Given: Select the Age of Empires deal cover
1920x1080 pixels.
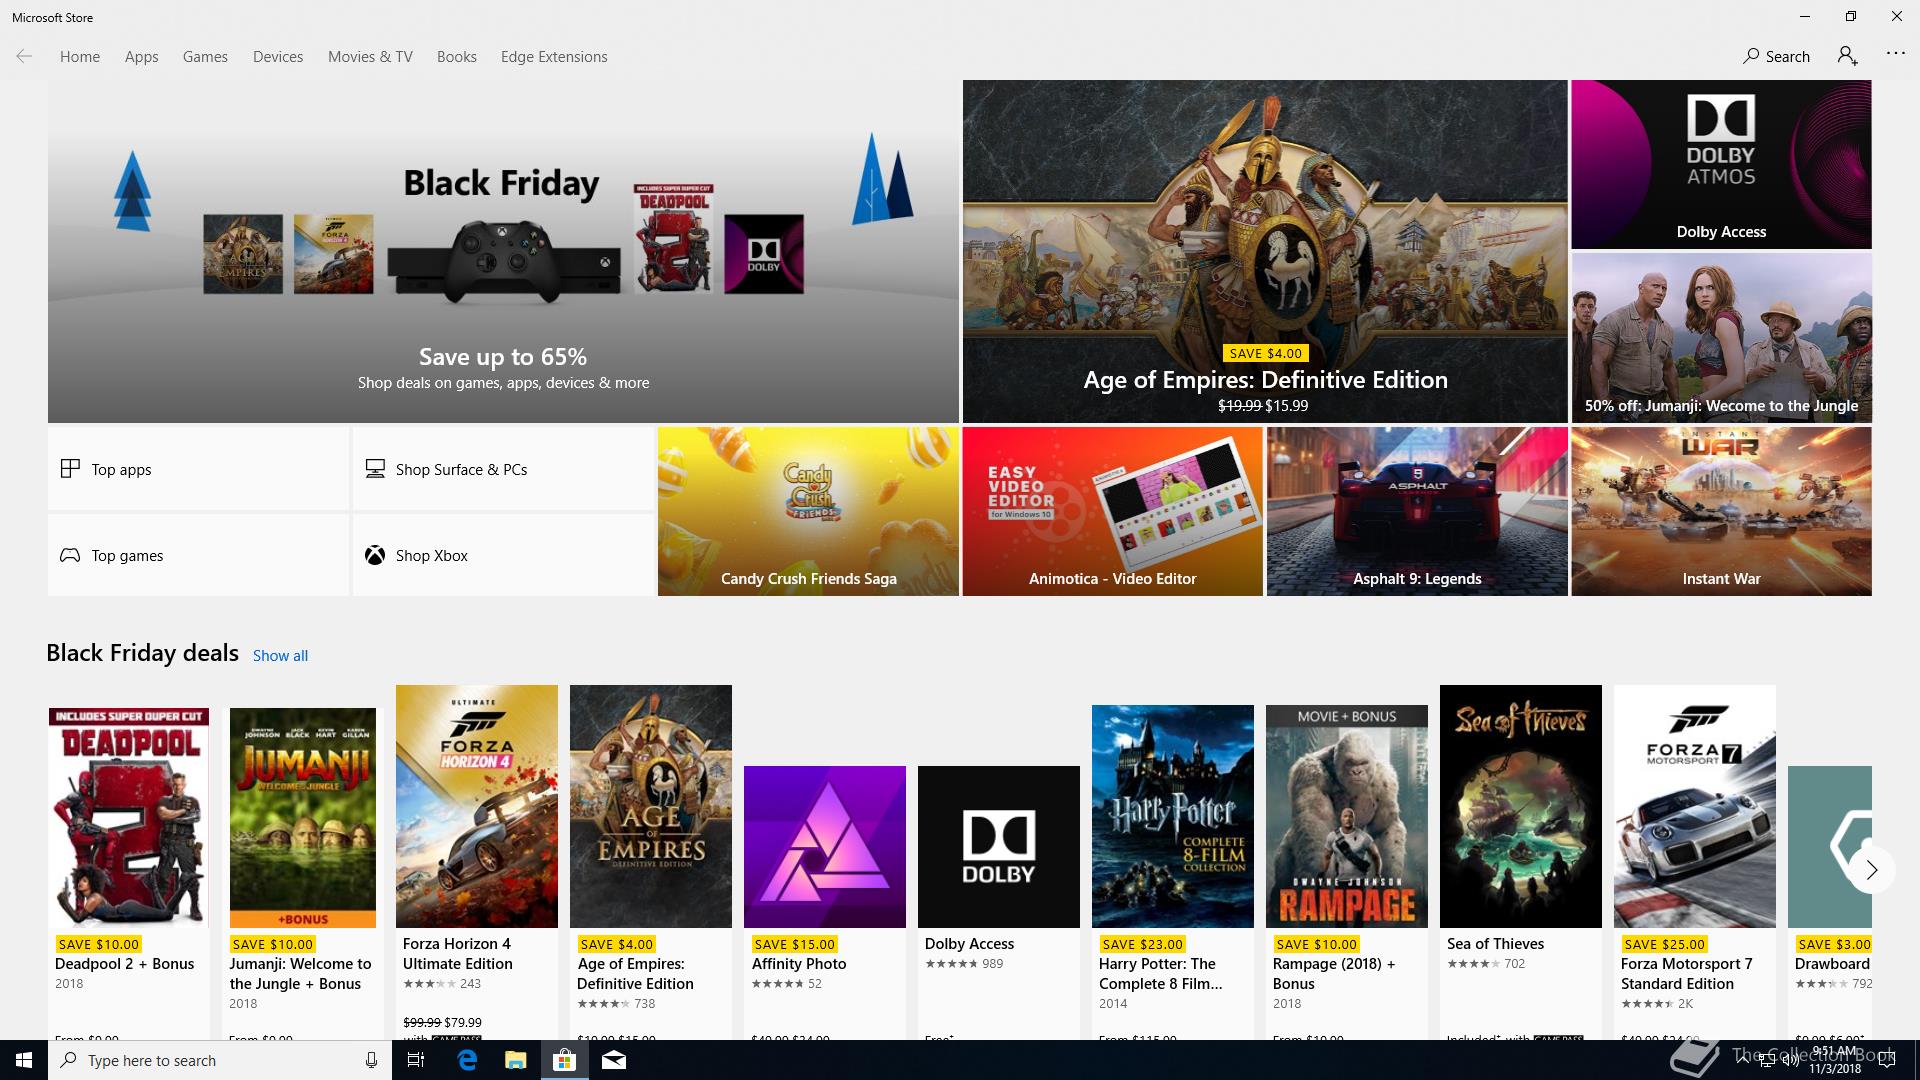Looking at the screenshot, I should (651, 806).
